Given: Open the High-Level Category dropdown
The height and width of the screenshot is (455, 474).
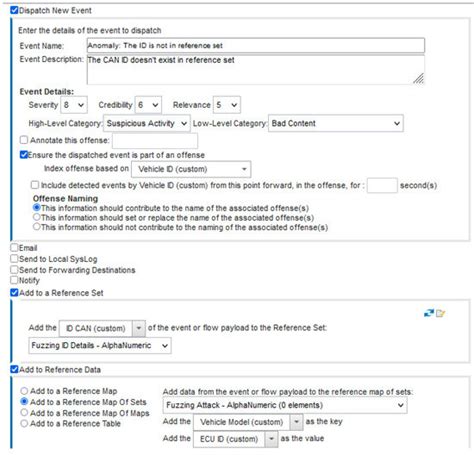Looking at the screenshot, I should (147, 123).
